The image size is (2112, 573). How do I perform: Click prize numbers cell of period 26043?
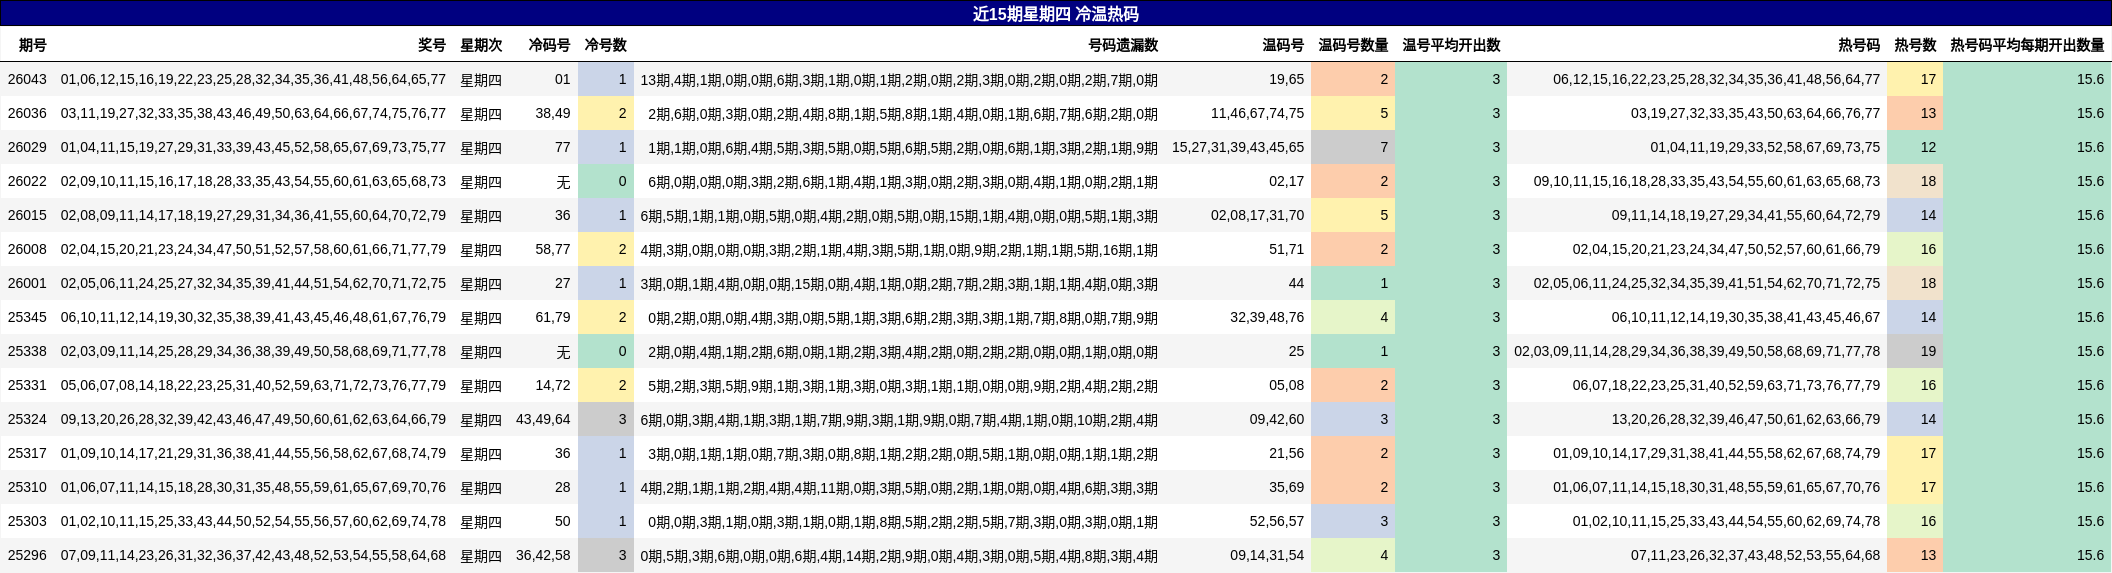tap(253, 79)
